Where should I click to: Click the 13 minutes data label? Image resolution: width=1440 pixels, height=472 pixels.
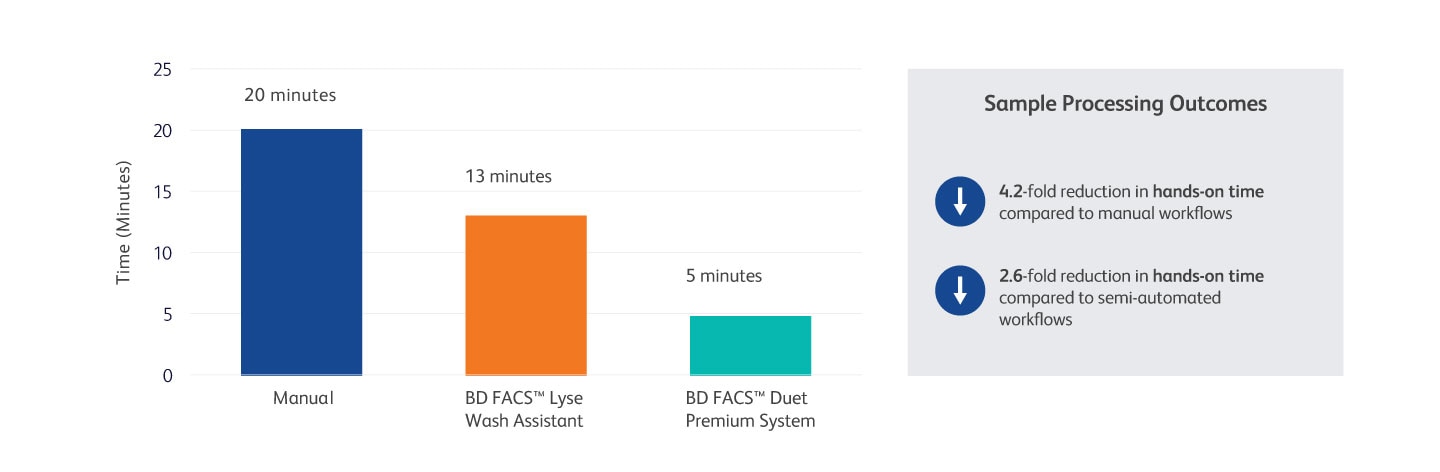508,176
